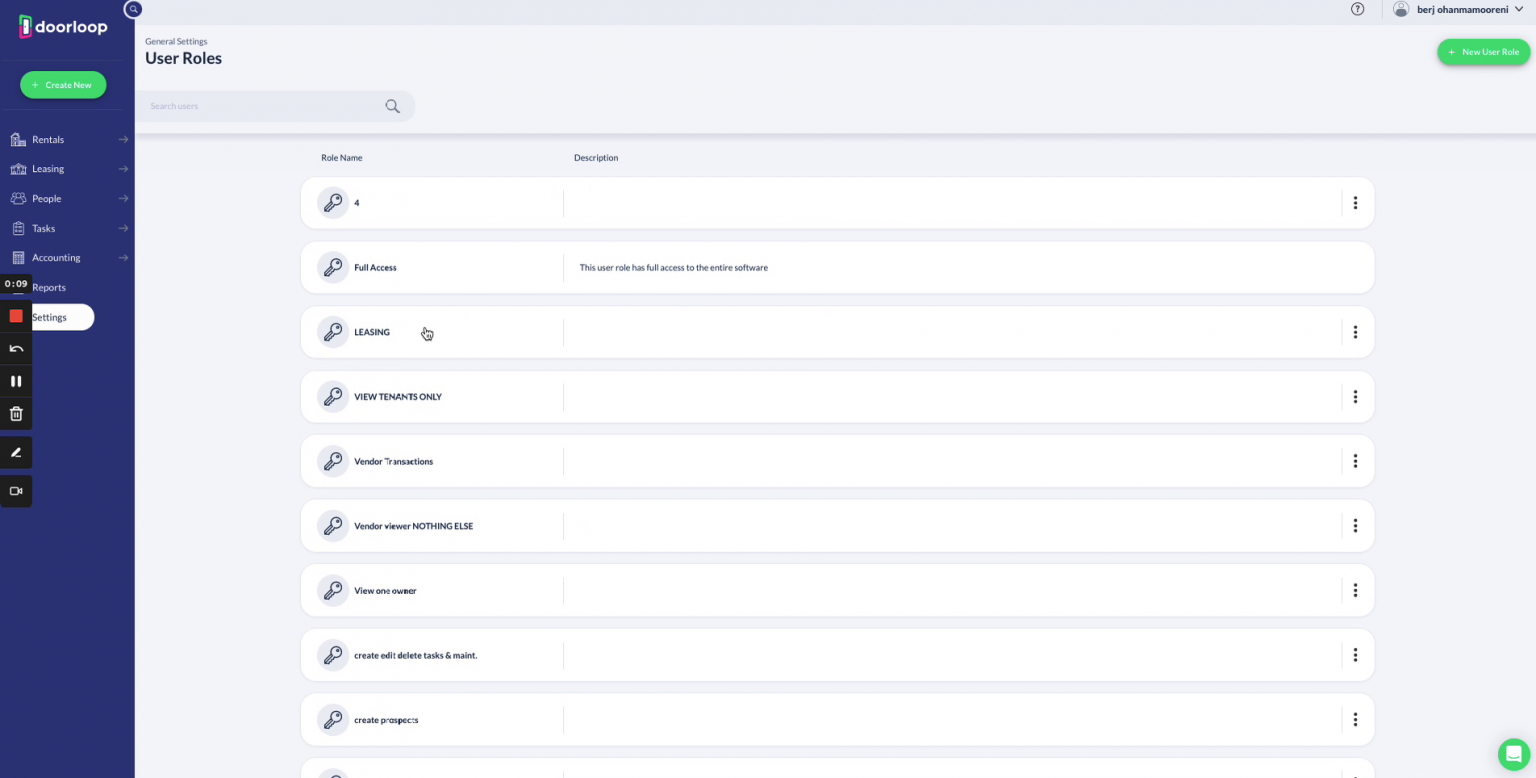Open three-dot menu for LEASING role
The height and width of the screenshot is (778, 1536).
coord(1355,332)
